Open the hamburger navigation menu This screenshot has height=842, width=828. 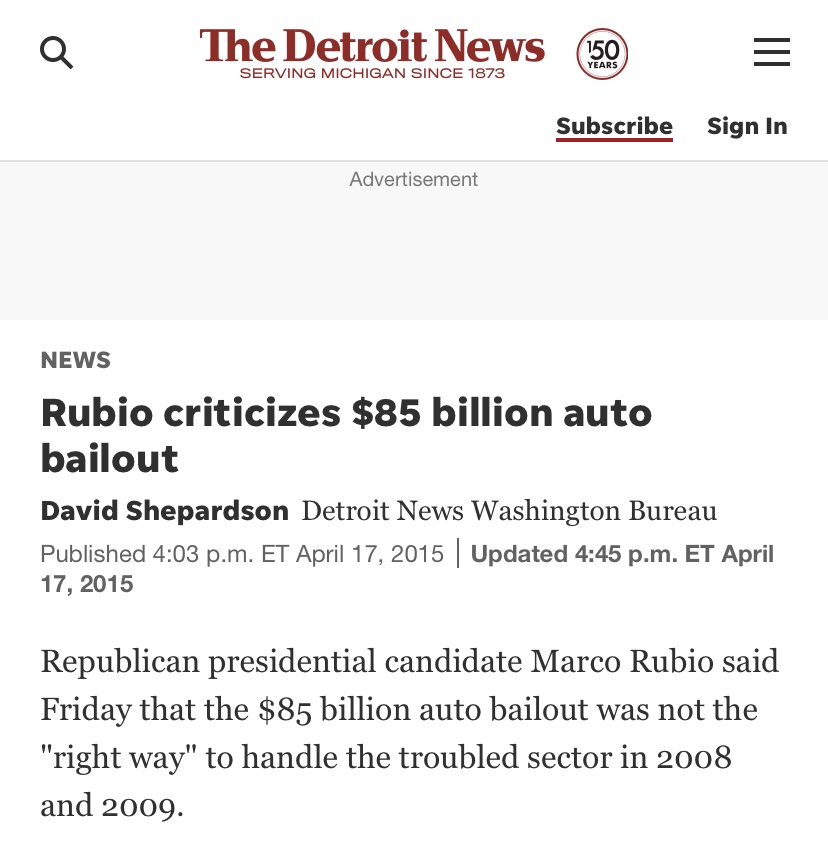pos(771,51)
